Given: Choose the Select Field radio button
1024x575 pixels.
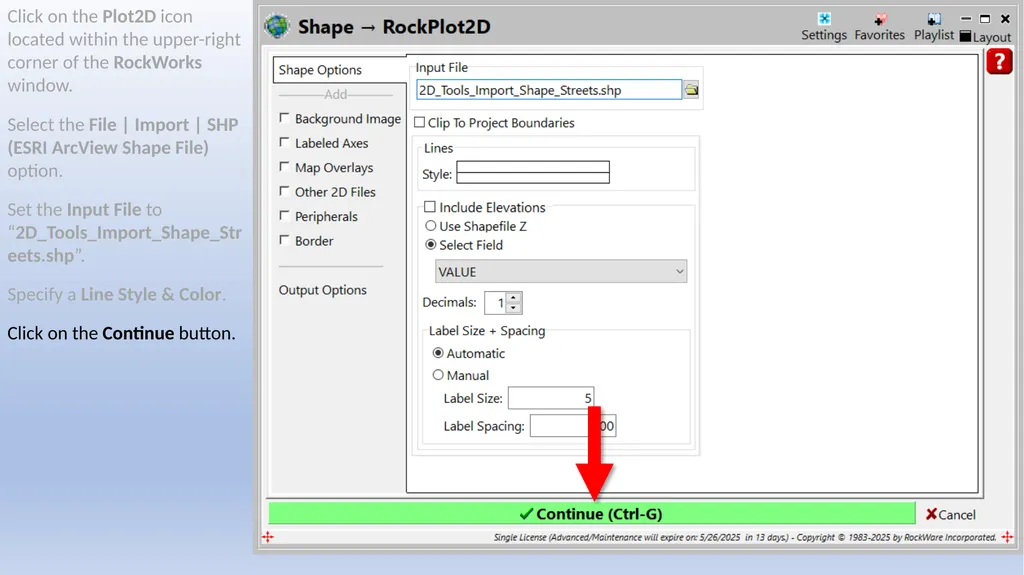Looking at the screenshot, I should pyautogui.click(x=430, y=245).
